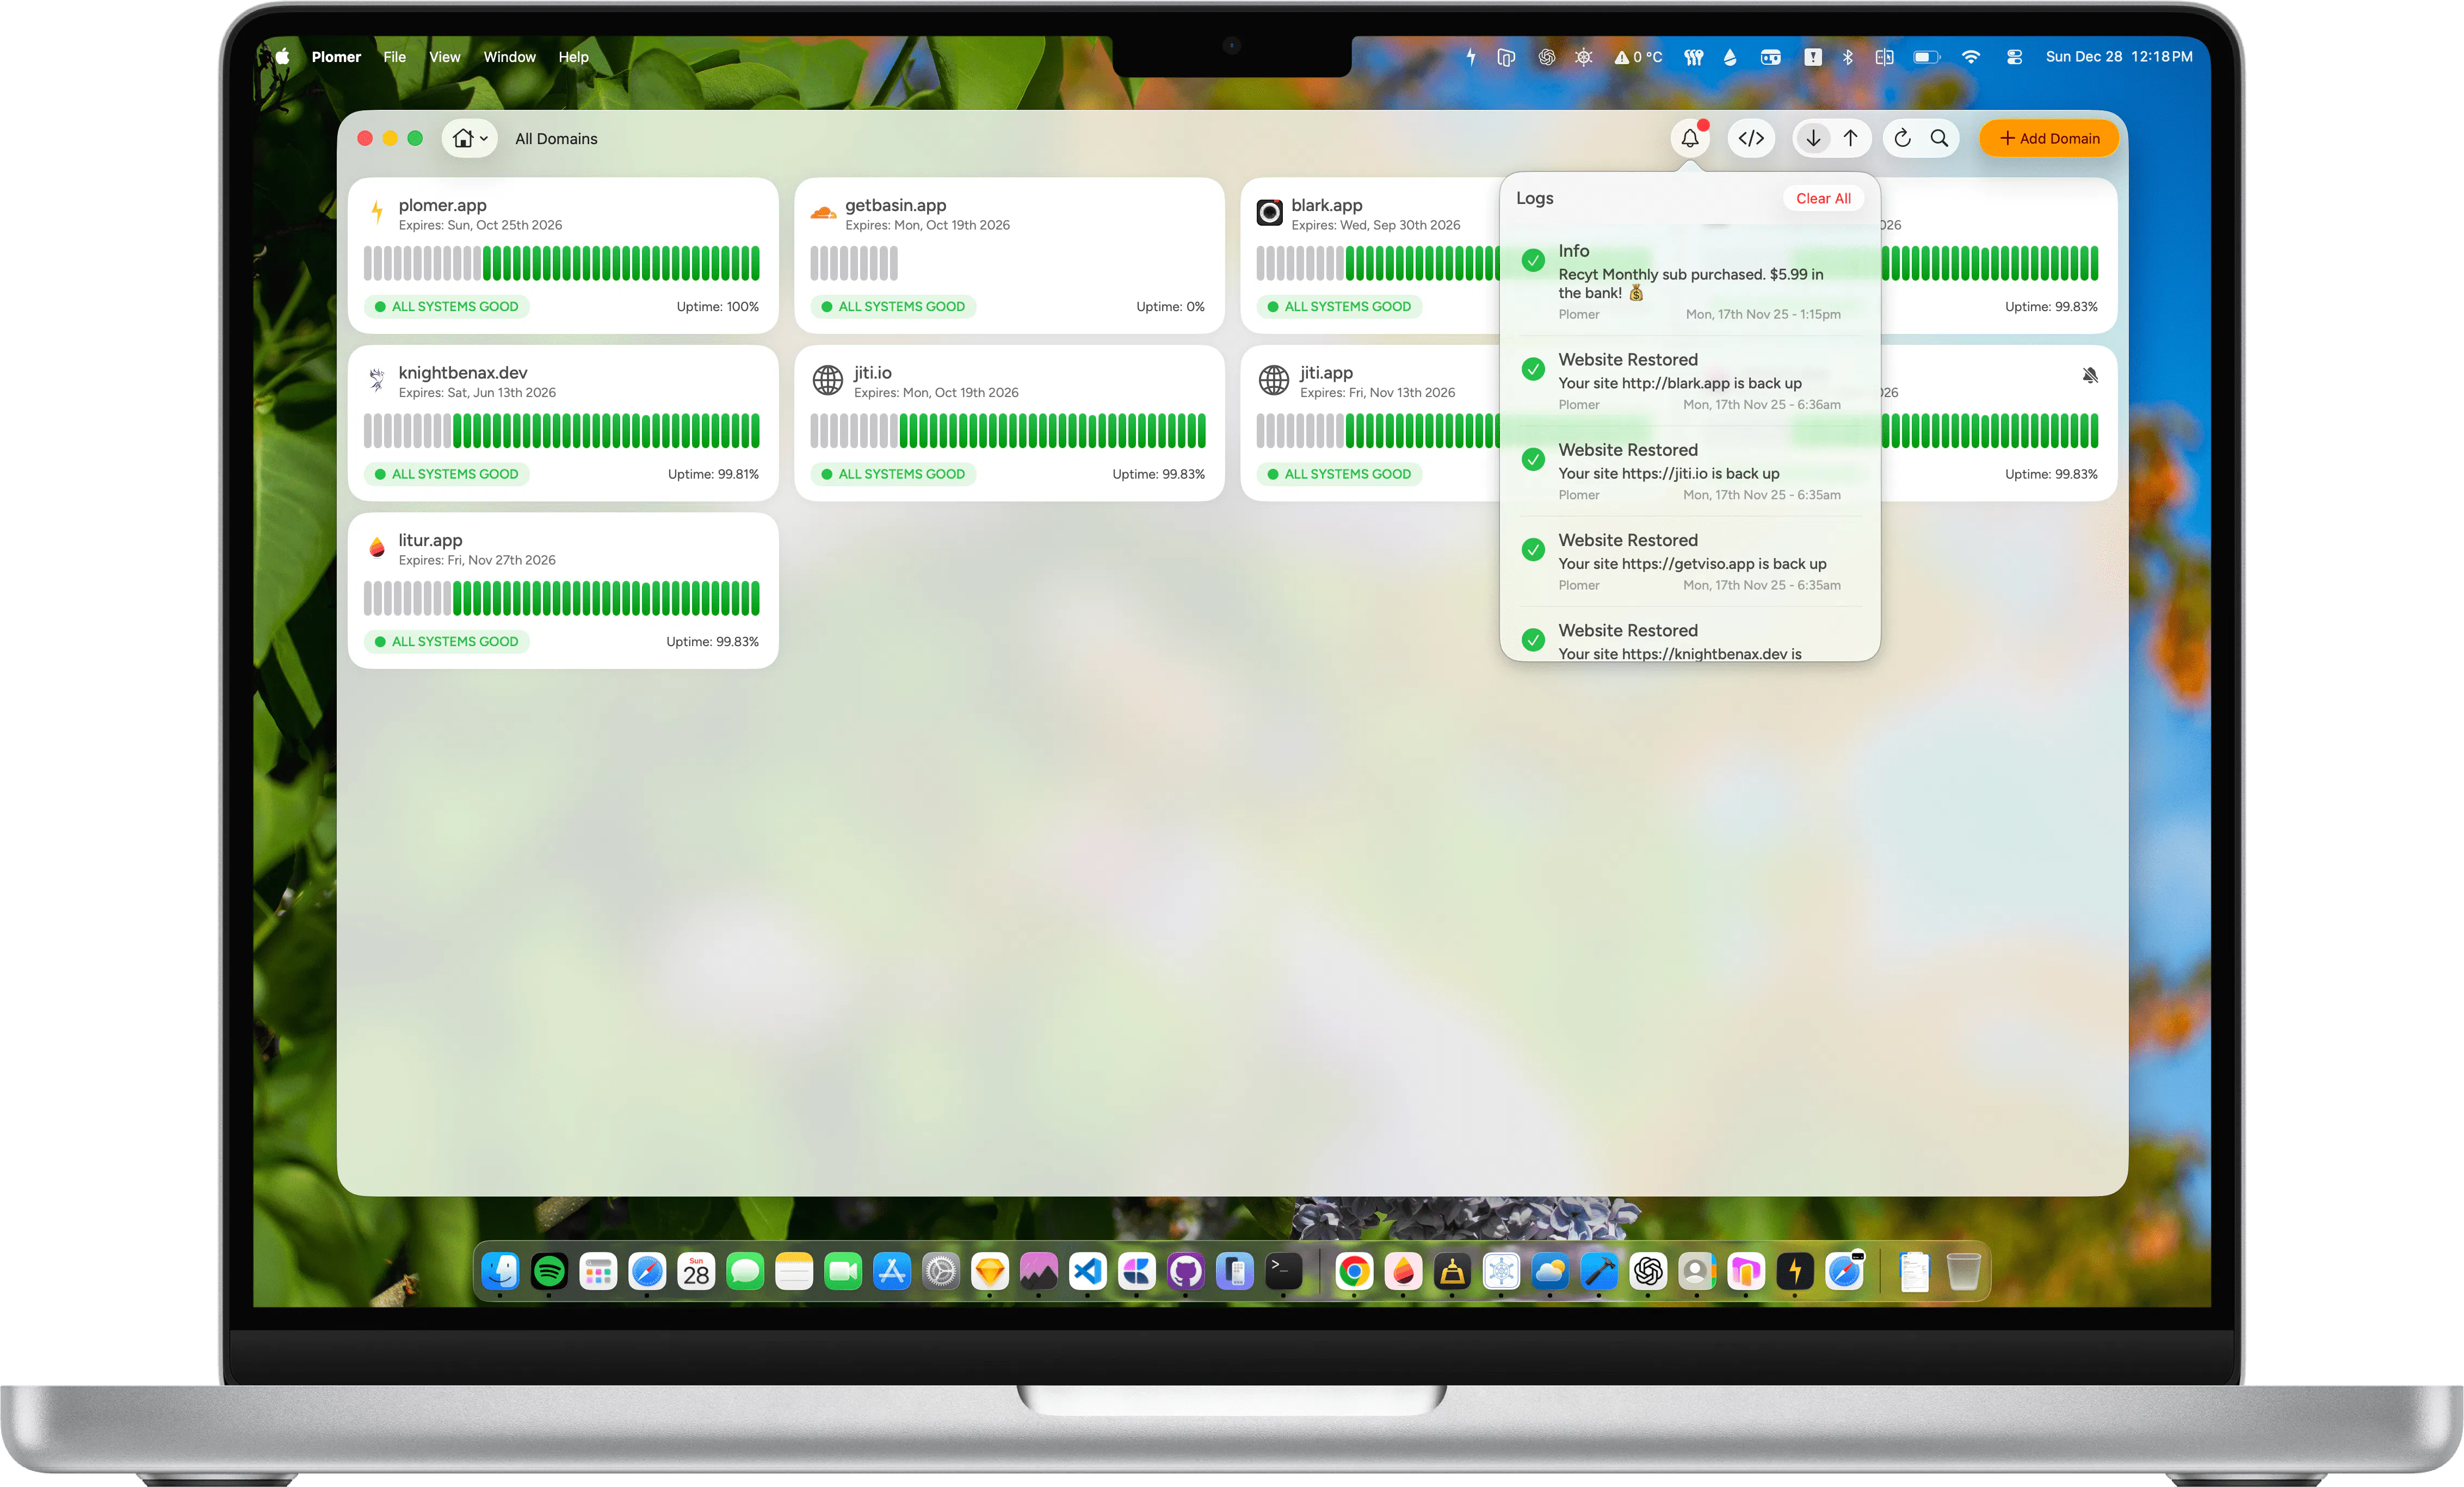The image size is (2464, 1487).
Task: Click the litur.app flame favicon
Action: (x=377, y=547)
